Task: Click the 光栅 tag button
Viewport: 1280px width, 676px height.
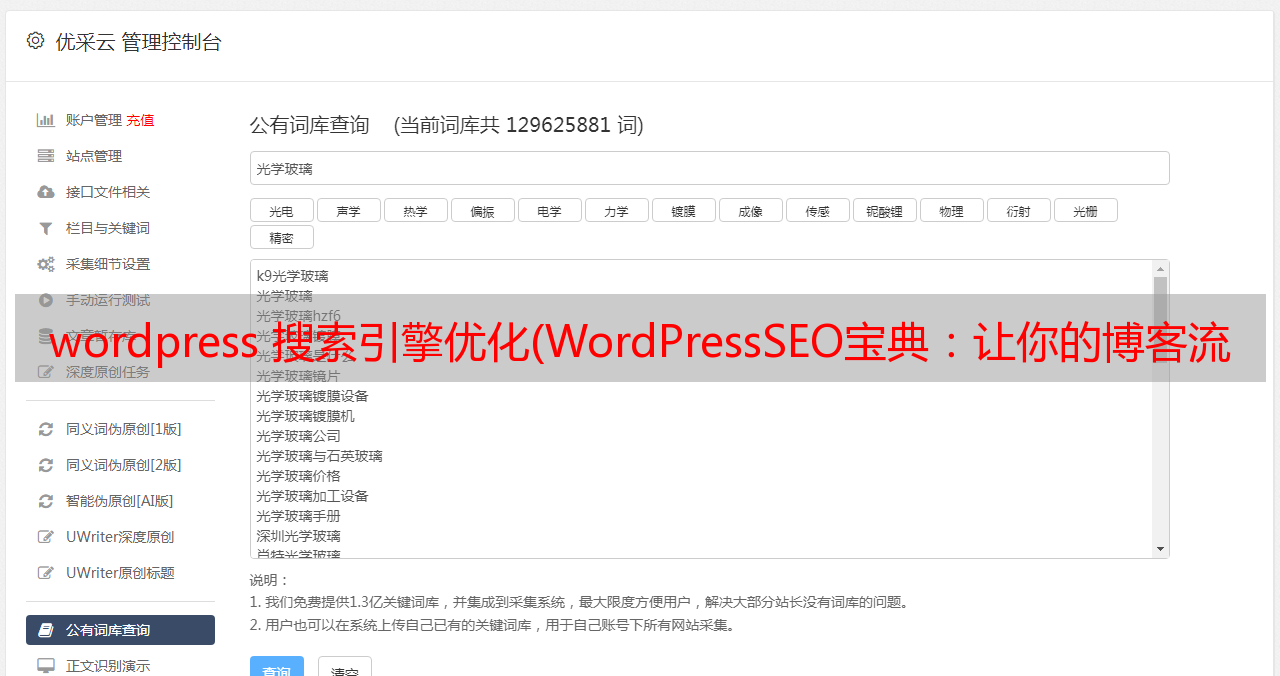Action: coord(1086,210)
